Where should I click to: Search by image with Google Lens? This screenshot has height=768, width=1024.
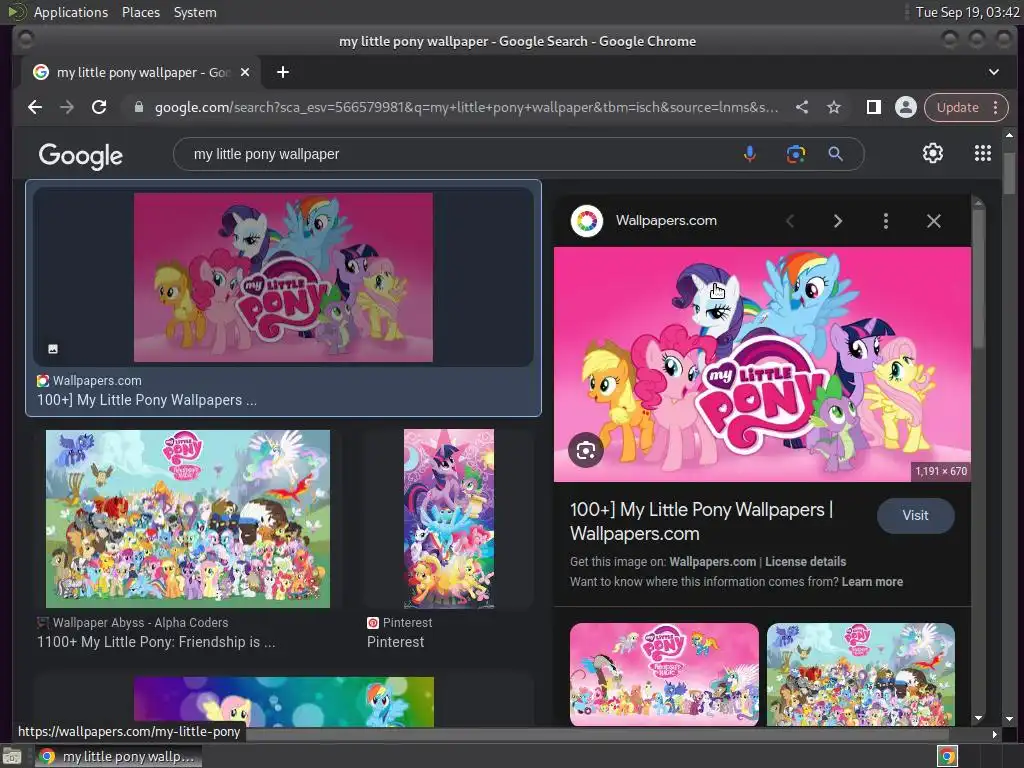click(x=795, y=154)
